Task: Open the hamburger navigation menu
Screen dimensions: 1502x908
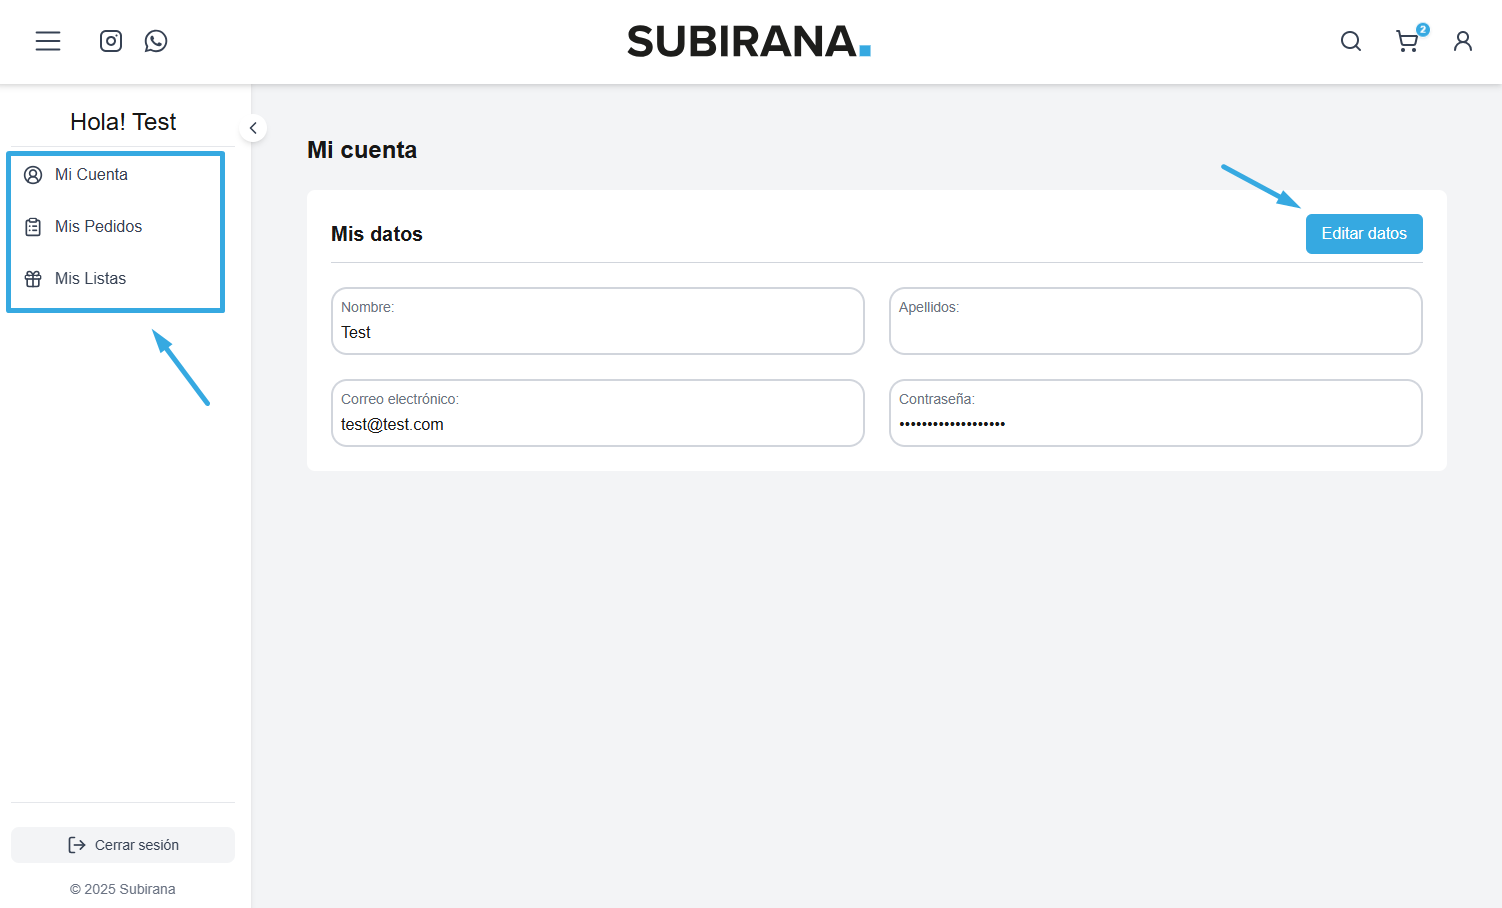Action: point(48,41)
